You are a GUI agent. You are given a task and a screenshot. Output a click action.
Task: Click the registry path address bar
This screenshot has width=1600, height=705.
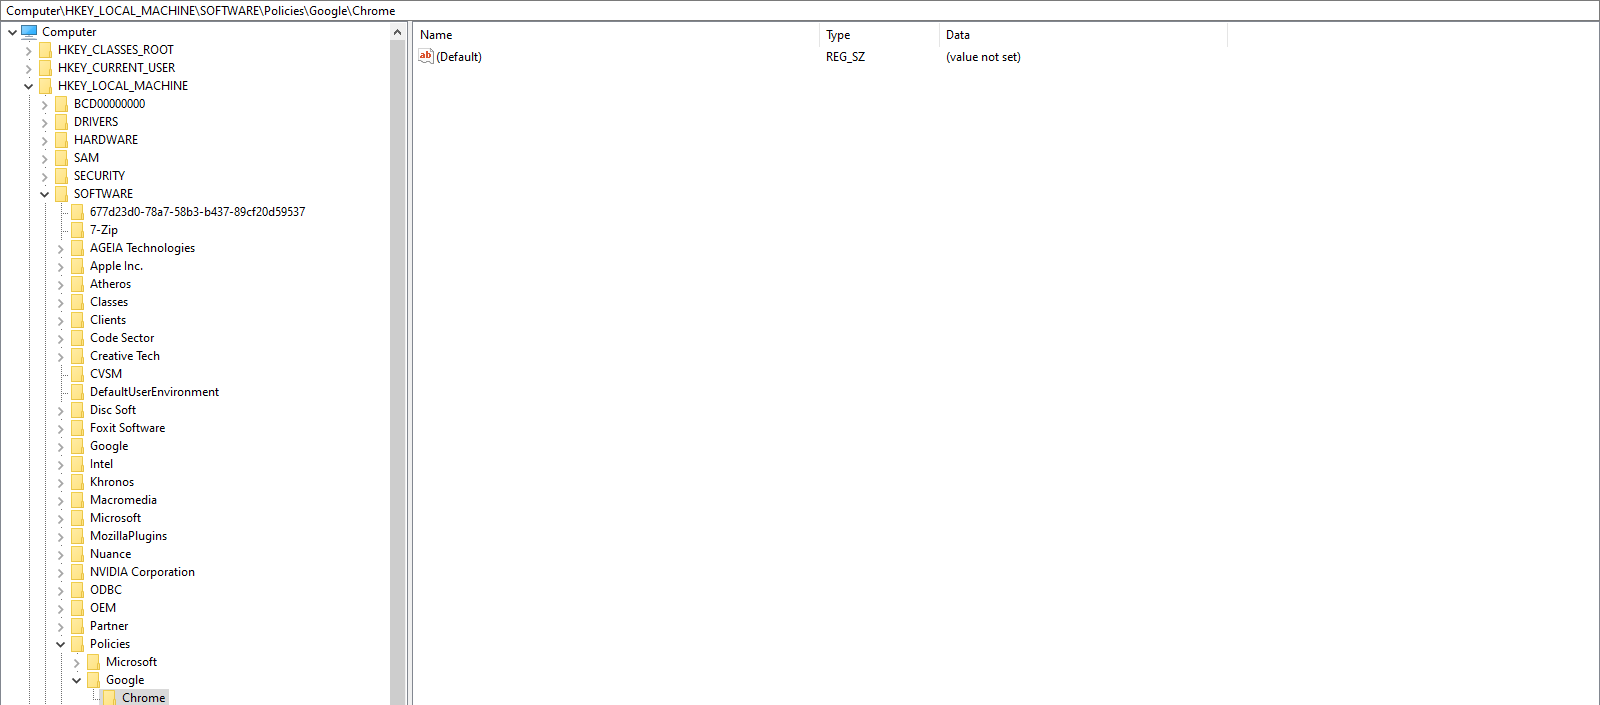click(800, 11)
